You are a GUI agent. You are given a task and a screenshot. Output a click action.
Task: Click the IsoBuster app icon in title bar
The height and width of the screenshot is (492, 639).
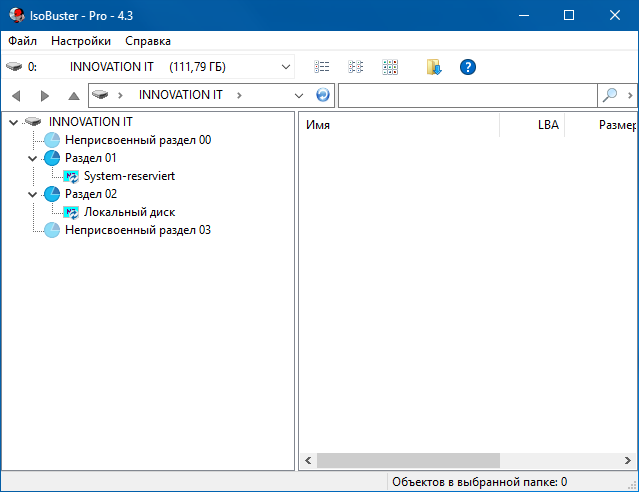click(16, 15)
